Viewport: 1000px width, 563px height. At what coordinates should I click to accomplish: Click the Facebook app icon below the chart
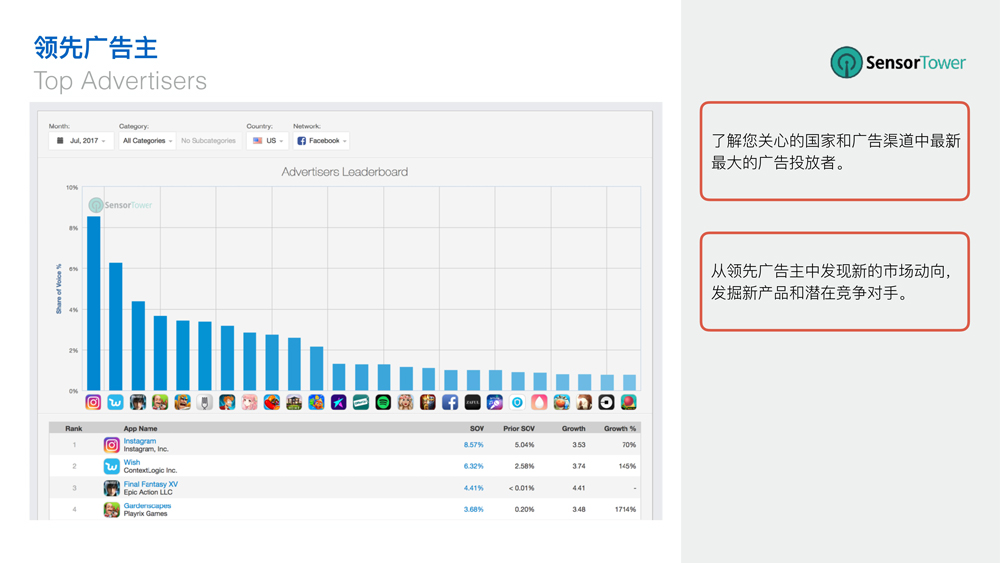[x=450, y=402]
